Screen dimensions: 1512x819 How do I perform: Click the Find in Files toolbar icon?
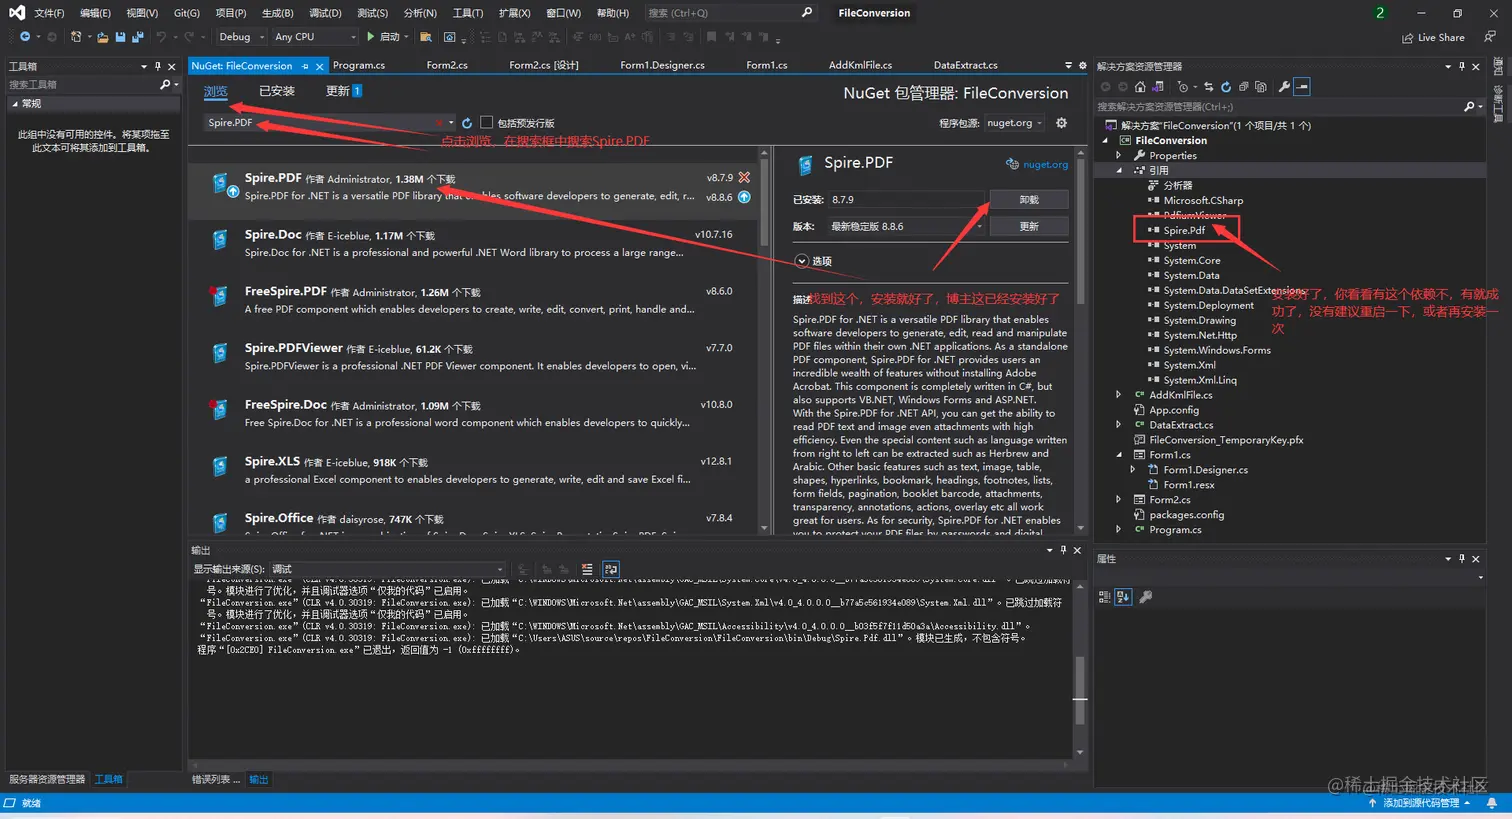(425, 37)
